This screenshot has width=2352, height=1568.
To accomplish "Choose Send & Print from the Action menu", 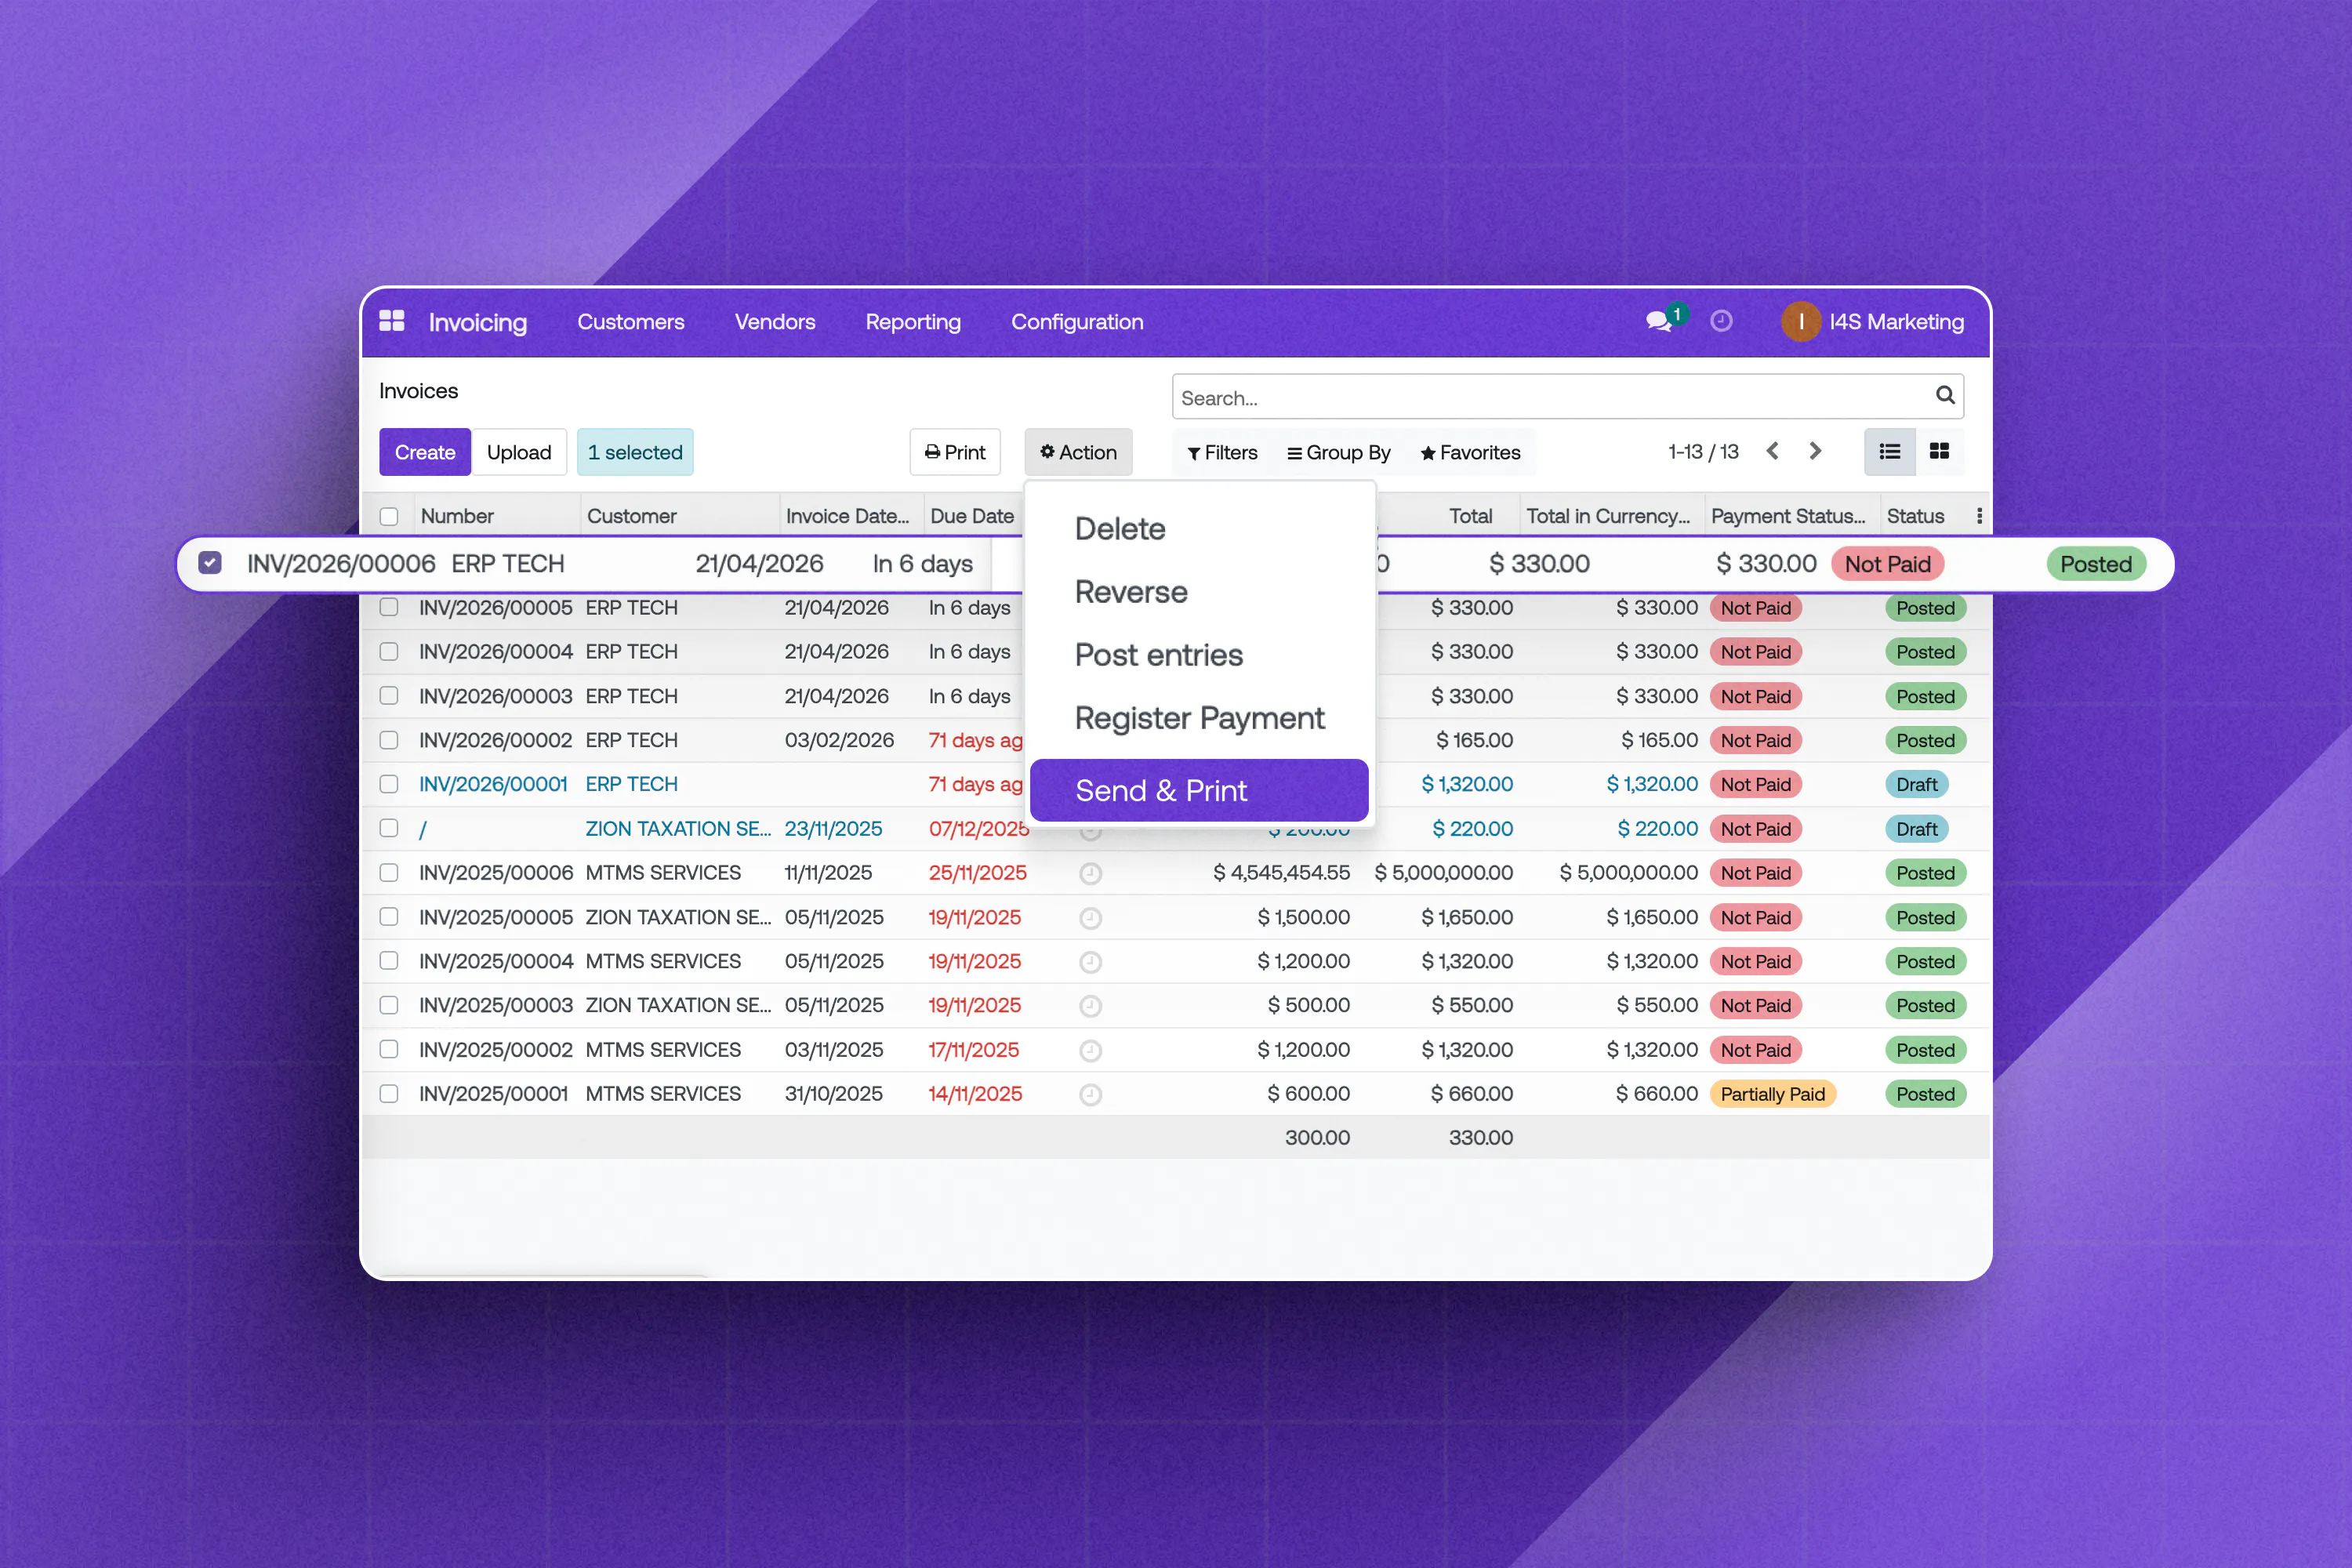I will click(x=1199, y=790).
